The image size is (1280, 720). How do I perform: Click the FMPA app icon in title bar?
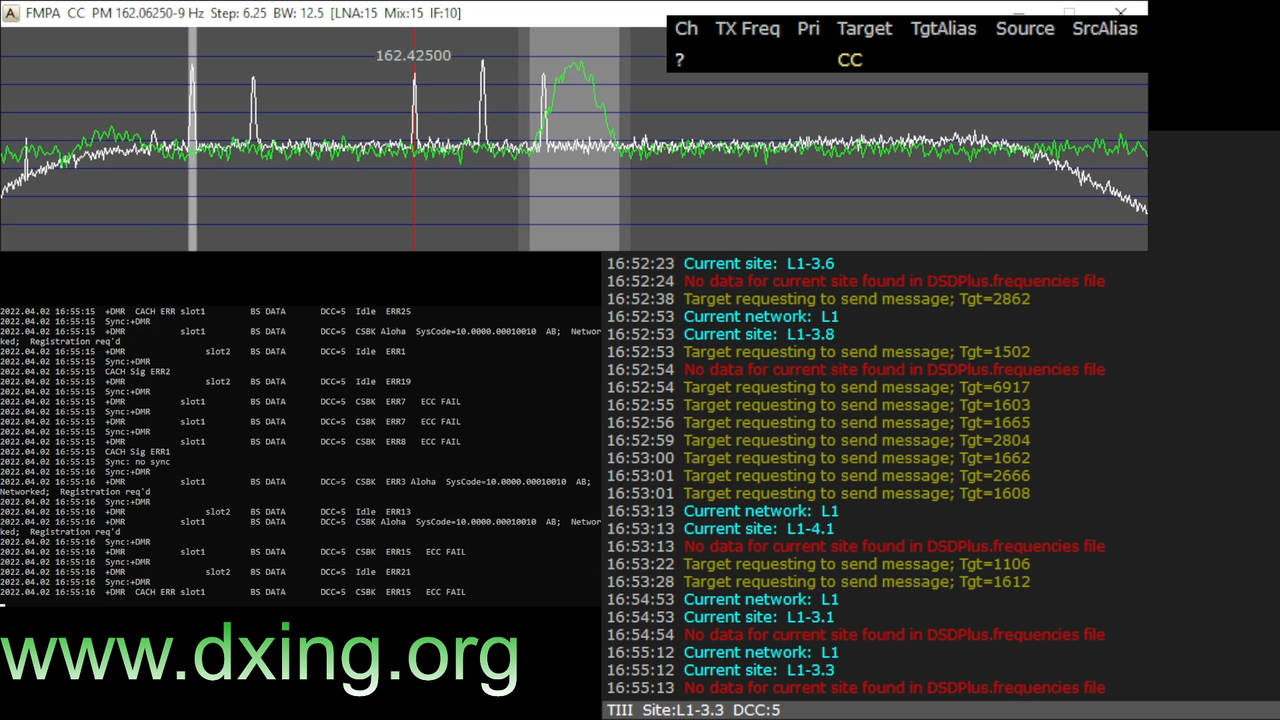[11, 14]
